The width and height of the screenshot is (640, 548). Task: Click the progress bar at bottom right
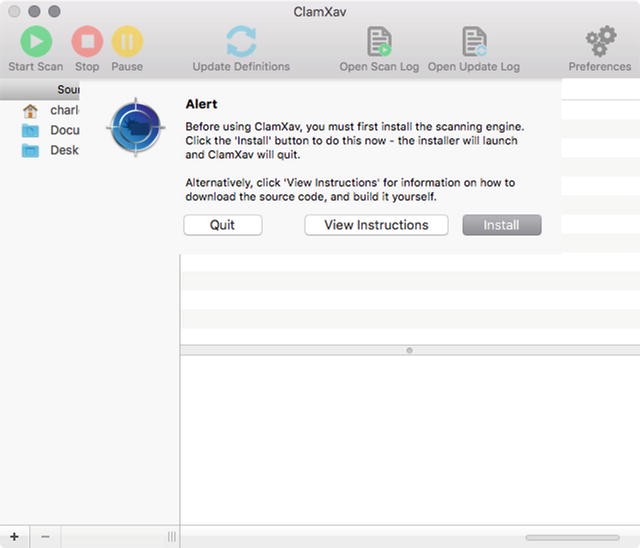click(x=572, y=537)
